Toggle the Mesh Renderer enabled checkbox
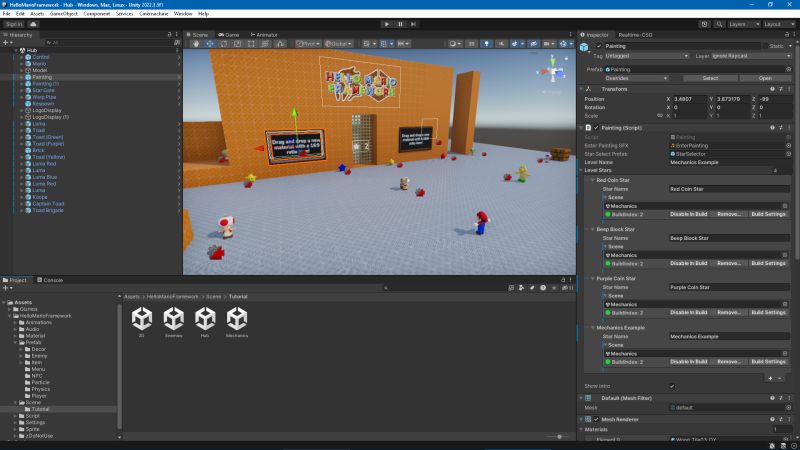The height and width of the screenshot is (450, 800). click(x=596, y=419)
